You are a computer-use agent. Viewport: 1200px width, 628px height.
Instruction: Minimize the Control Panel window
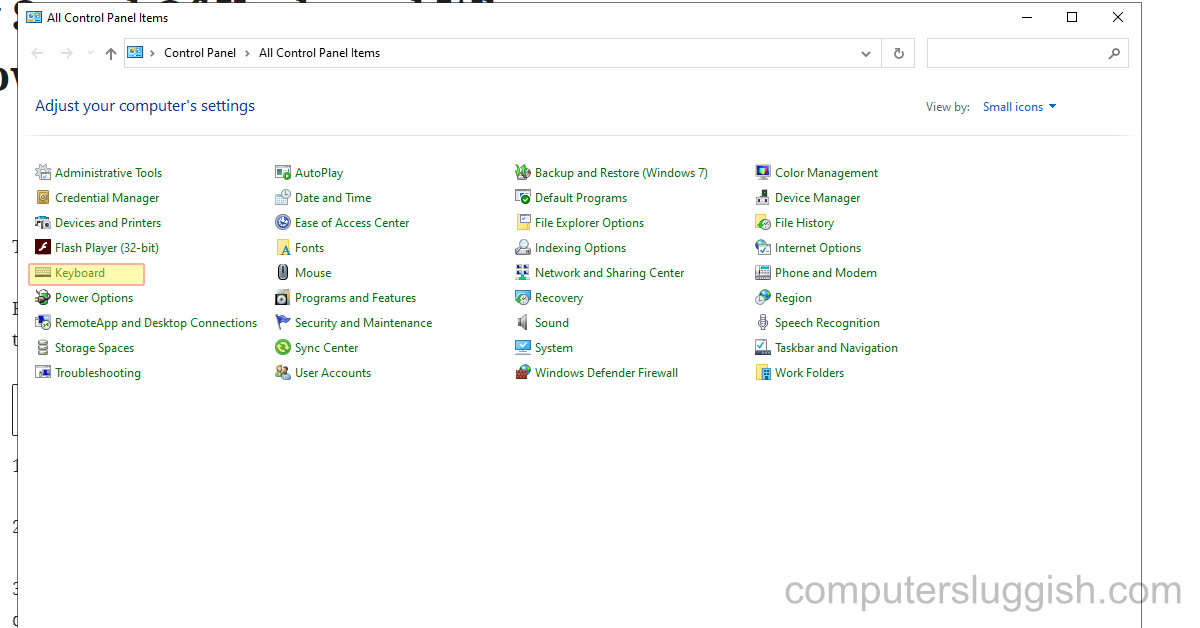[x=1027, y=17]
